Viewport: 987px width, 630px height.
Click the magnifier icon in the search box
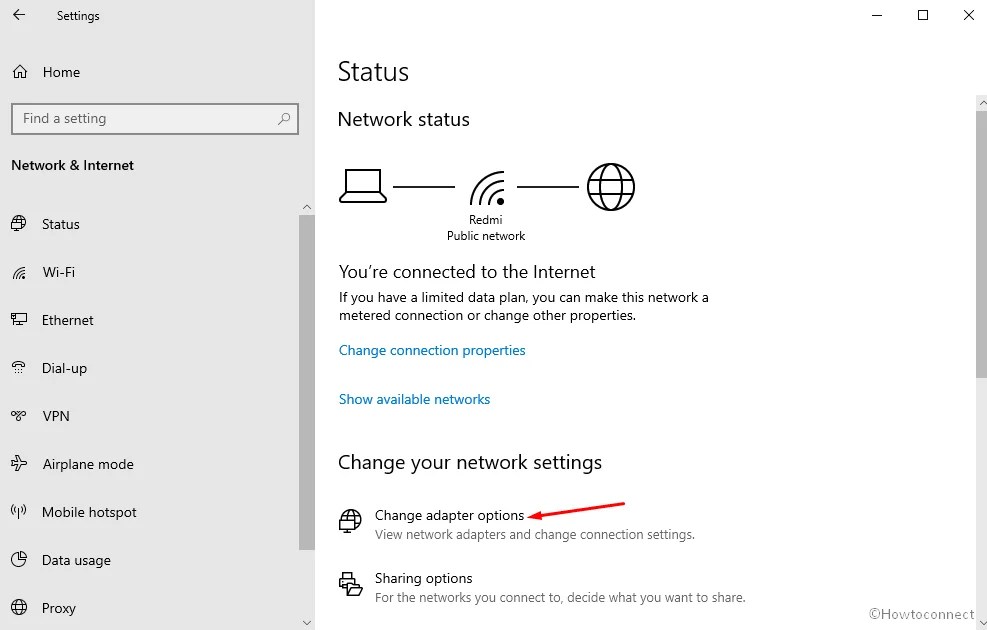(285, 118)
